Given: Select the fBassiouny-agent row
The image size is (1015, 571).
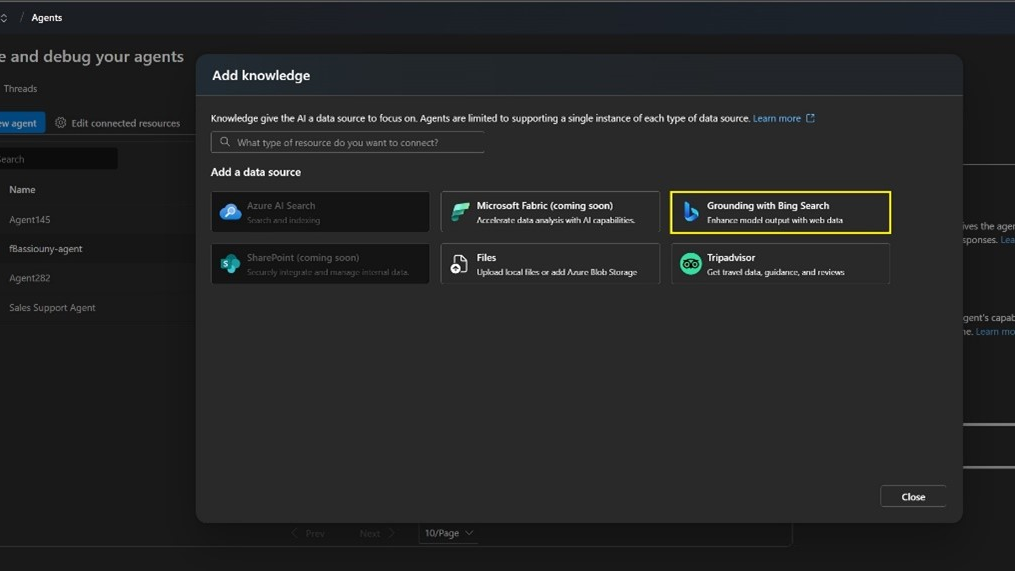Looking at the screenshot, I should (x=97, y=249).
